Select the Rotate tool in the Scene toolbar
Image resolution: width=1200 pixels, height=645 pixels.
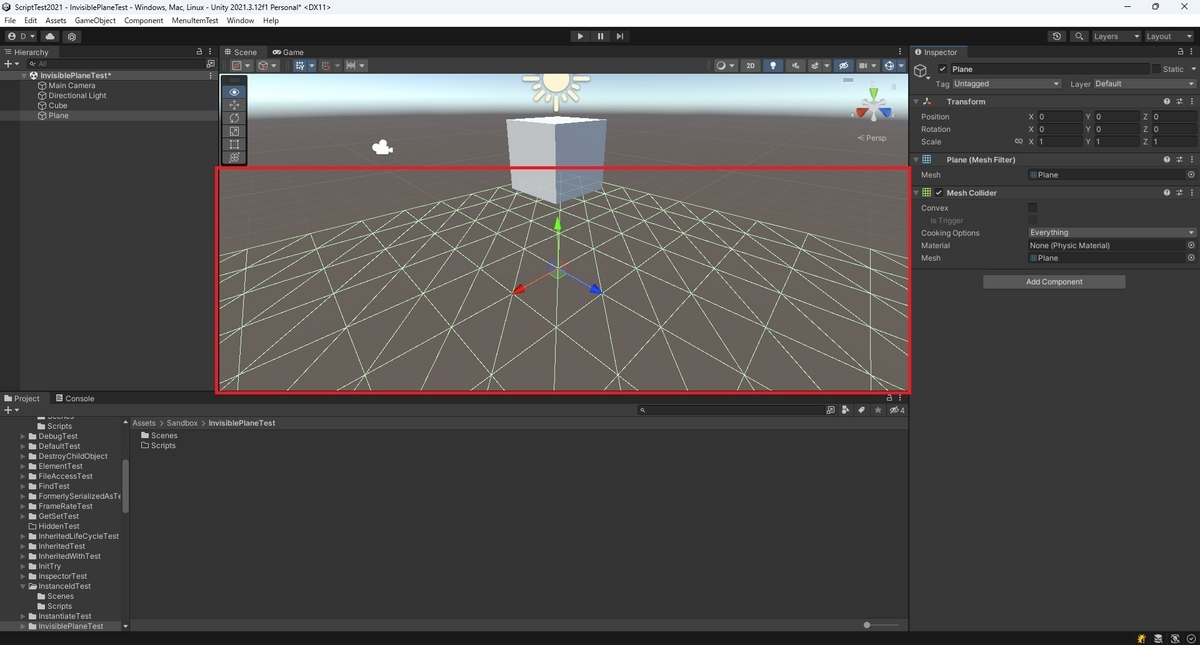(x=234, y=118)
